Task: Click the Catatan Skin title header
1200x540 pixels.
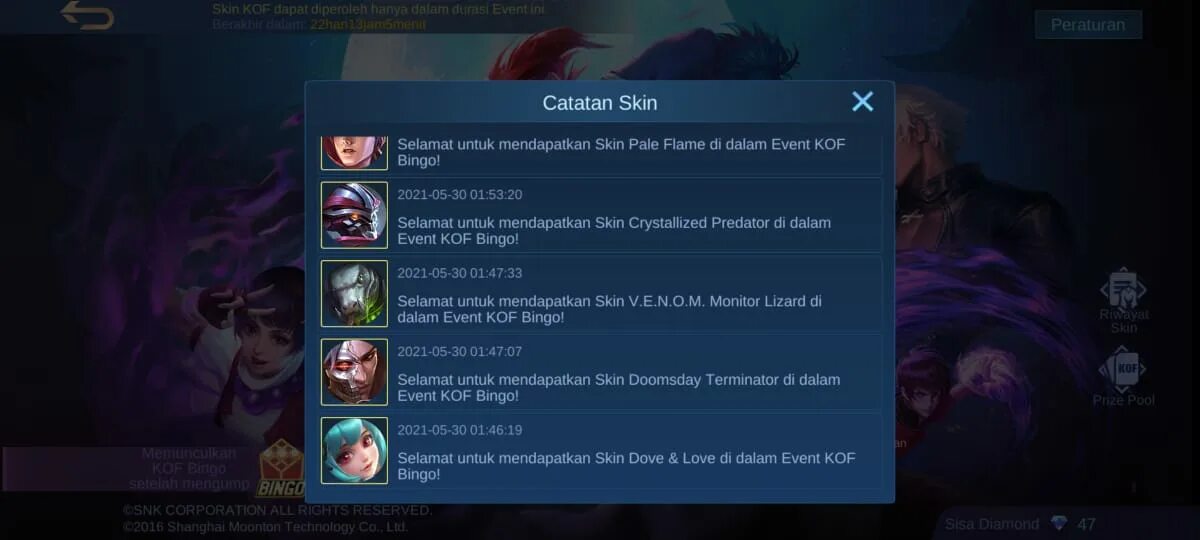Action: 600,103
